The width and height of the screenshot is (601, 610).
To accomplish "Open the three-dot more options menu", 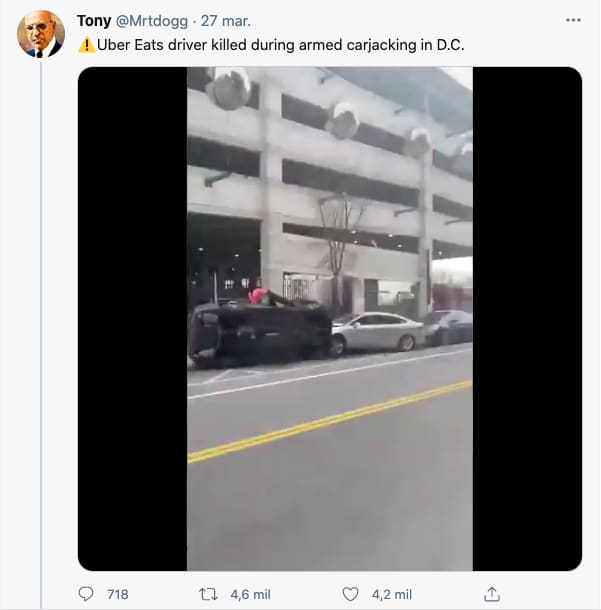I will coord(572,20).
